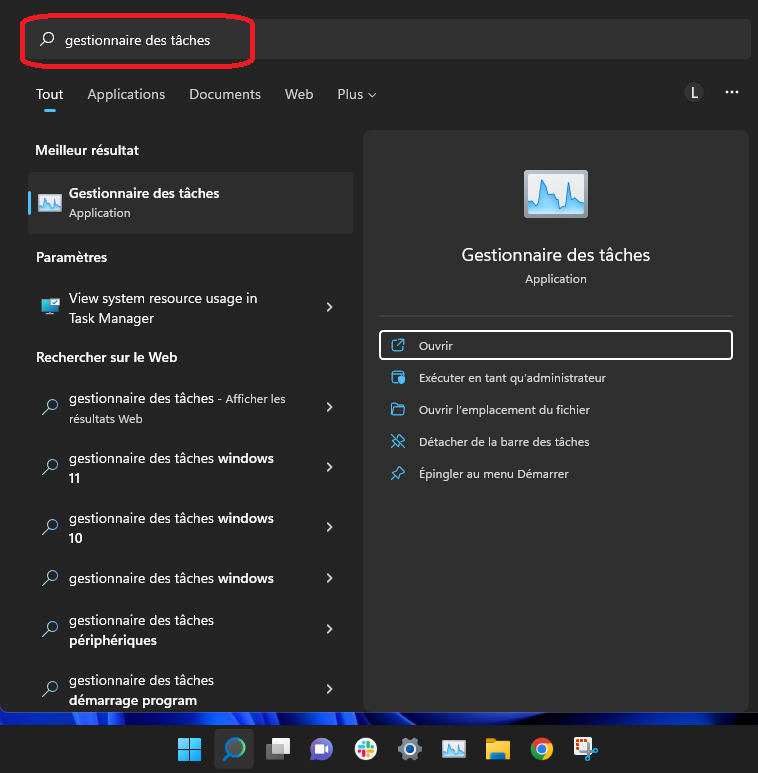This screenshot has width=758, height=773.
Task: Click the Windows Start button in taskbar
Action: point(189,749)
